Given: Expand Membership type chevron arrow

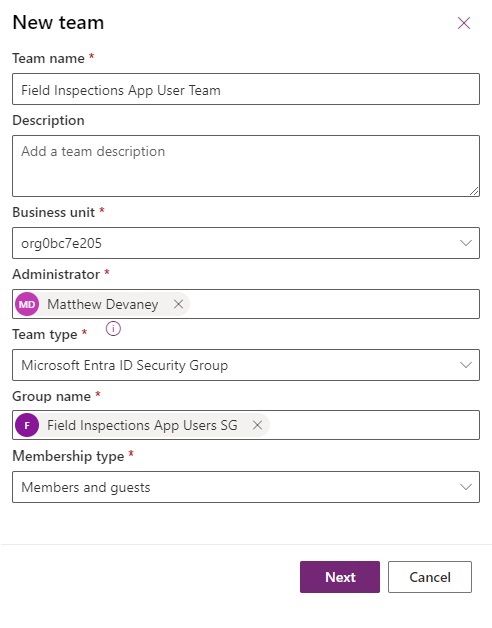Looking at the screenshot, I should coord(466,487).
